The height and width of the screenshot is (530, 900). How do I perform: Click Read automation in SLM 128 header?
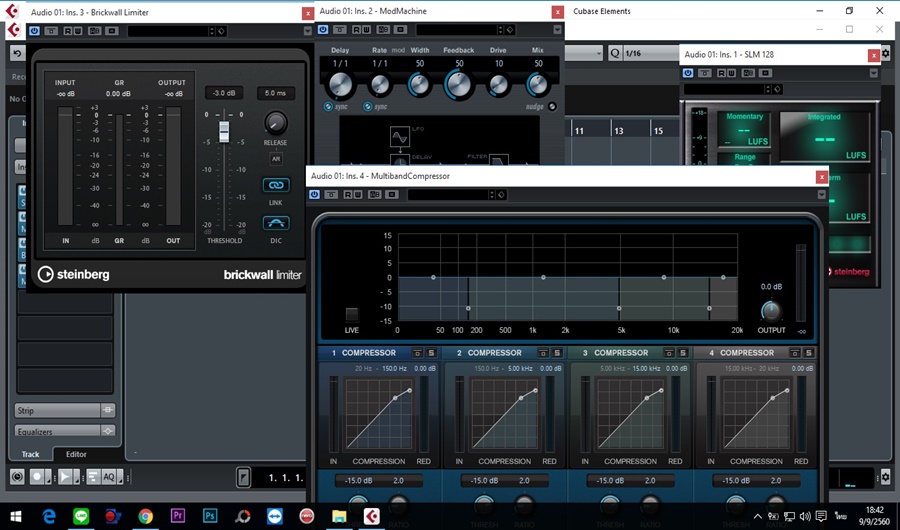[x=721, y=73]
